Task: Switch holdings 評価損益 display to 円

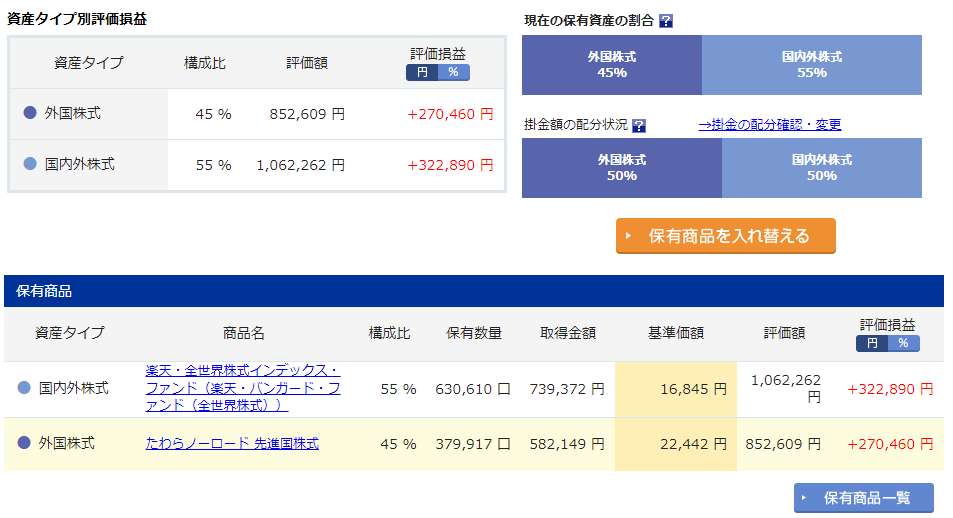Action: [872, 343]
